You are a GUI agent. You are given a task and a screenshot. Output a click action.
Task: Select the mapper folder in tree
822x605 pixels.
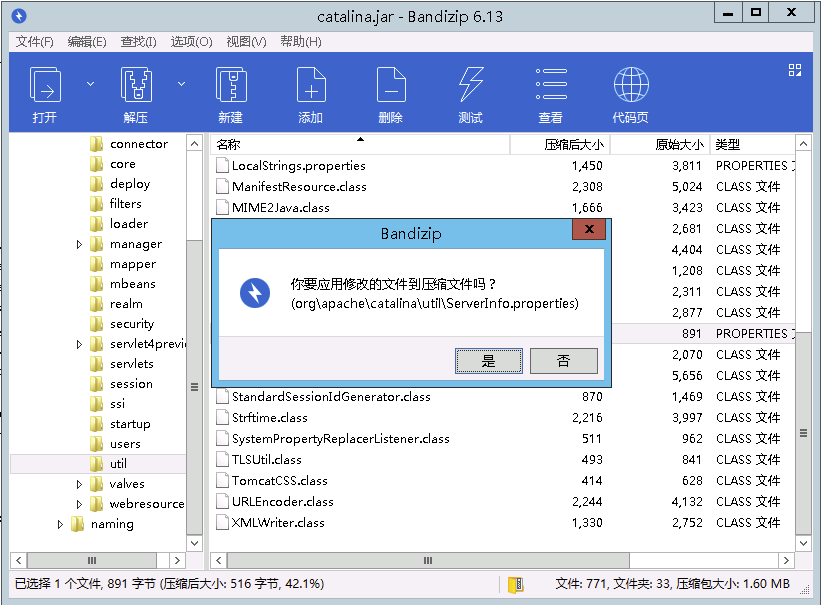[123, 264]
